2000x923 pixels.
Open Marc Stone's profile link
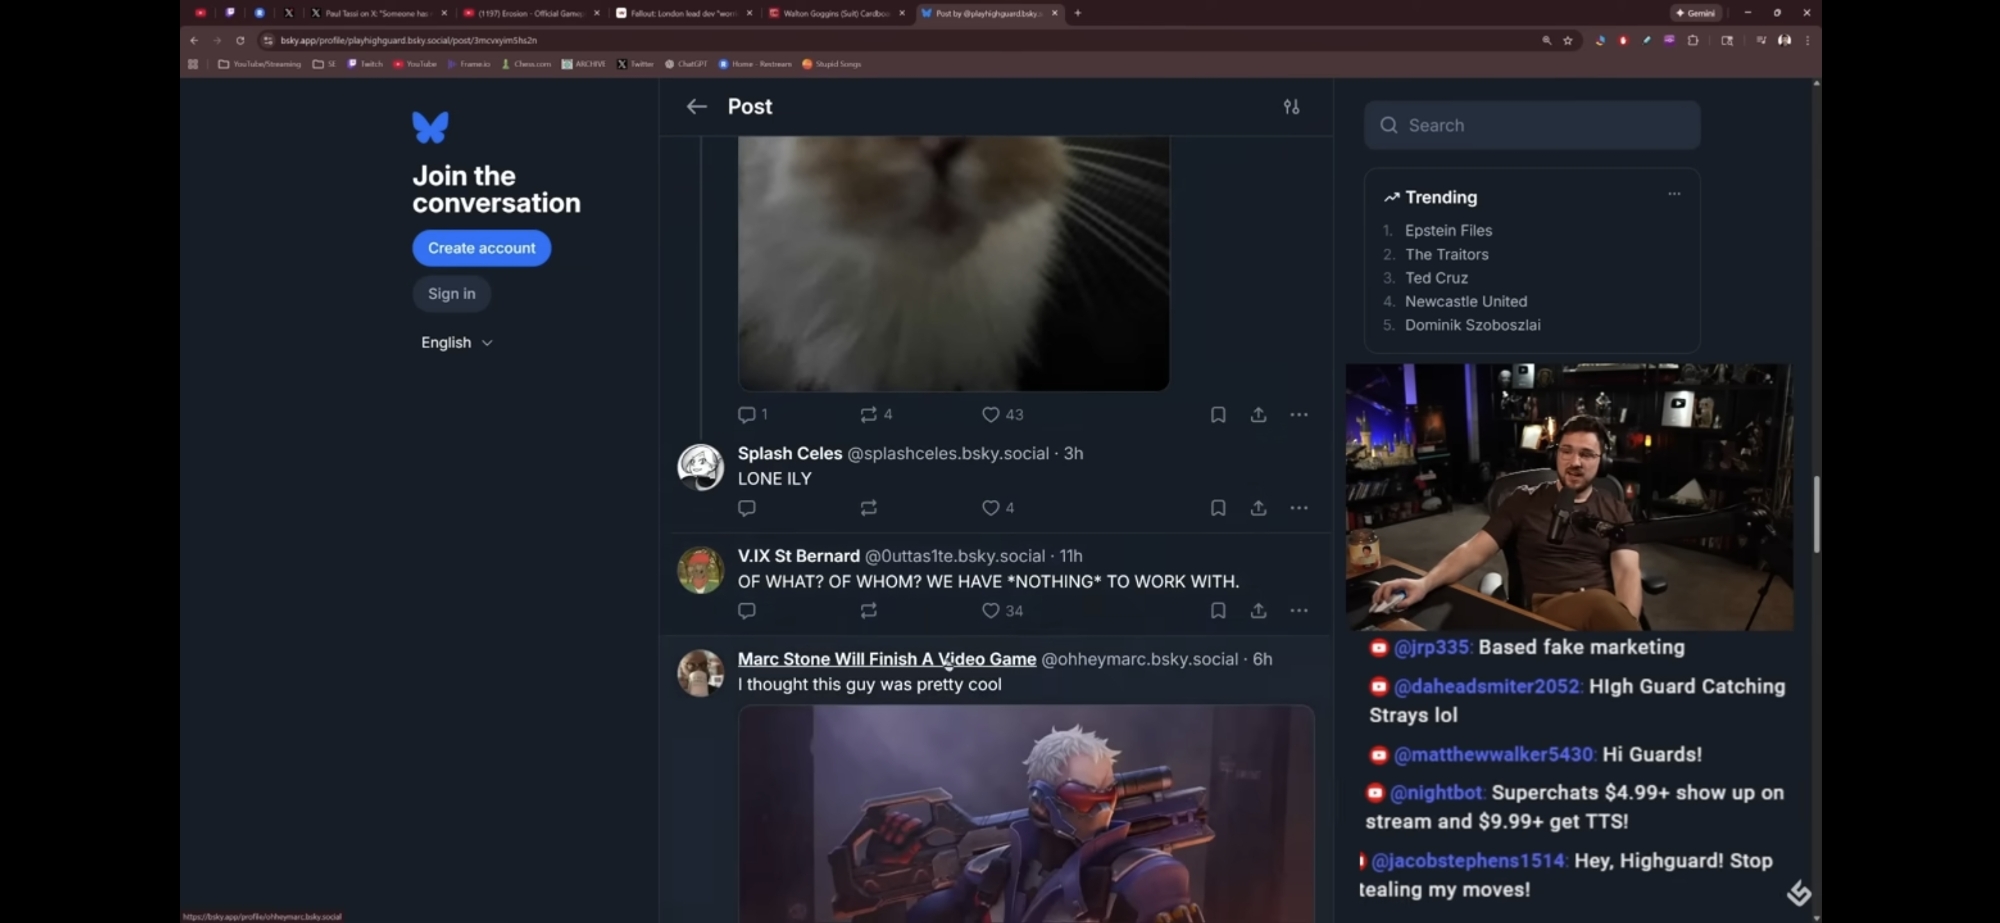pos(886,659)
